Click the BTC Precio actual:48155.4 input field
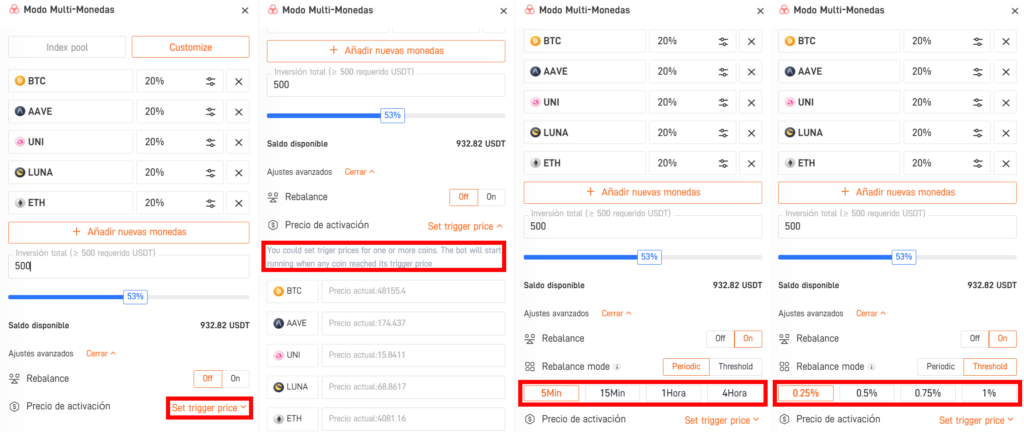This screenshot has width=1024, height=432. pyautogui.click(x=414, y=291)
